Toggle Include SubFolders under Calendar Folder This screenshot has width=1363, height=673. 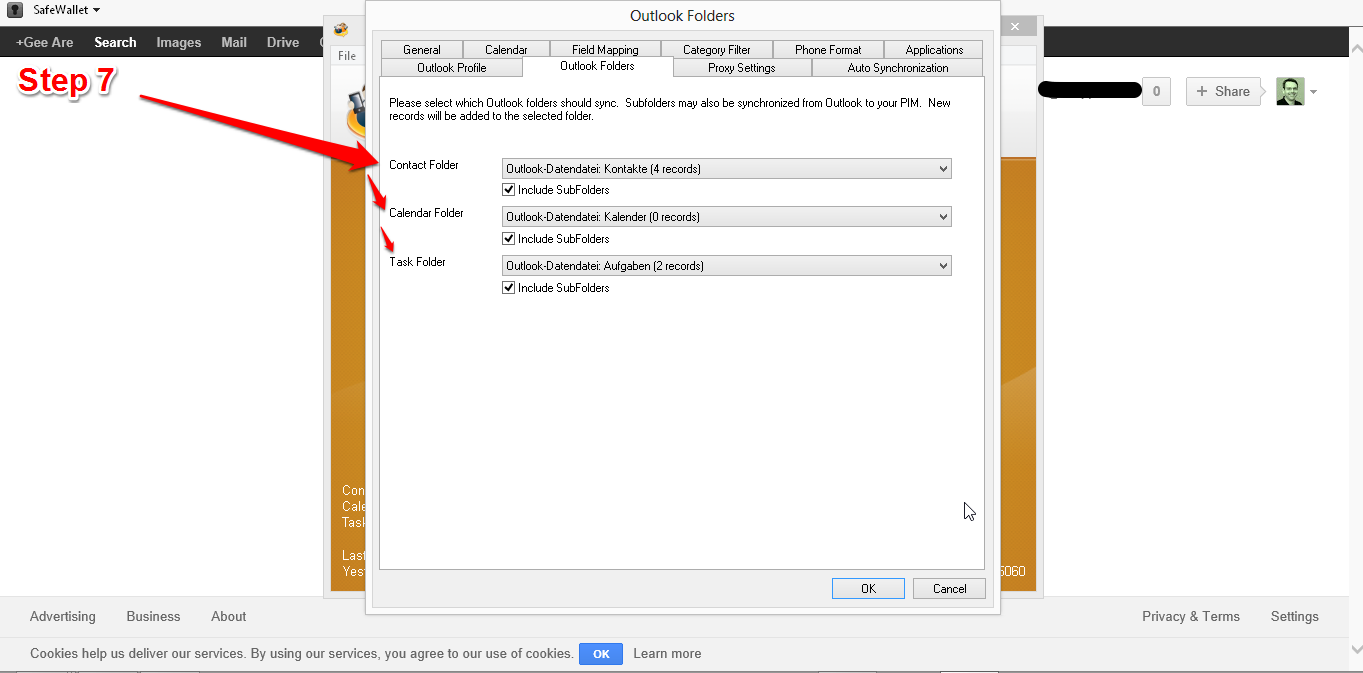(509, 239)
